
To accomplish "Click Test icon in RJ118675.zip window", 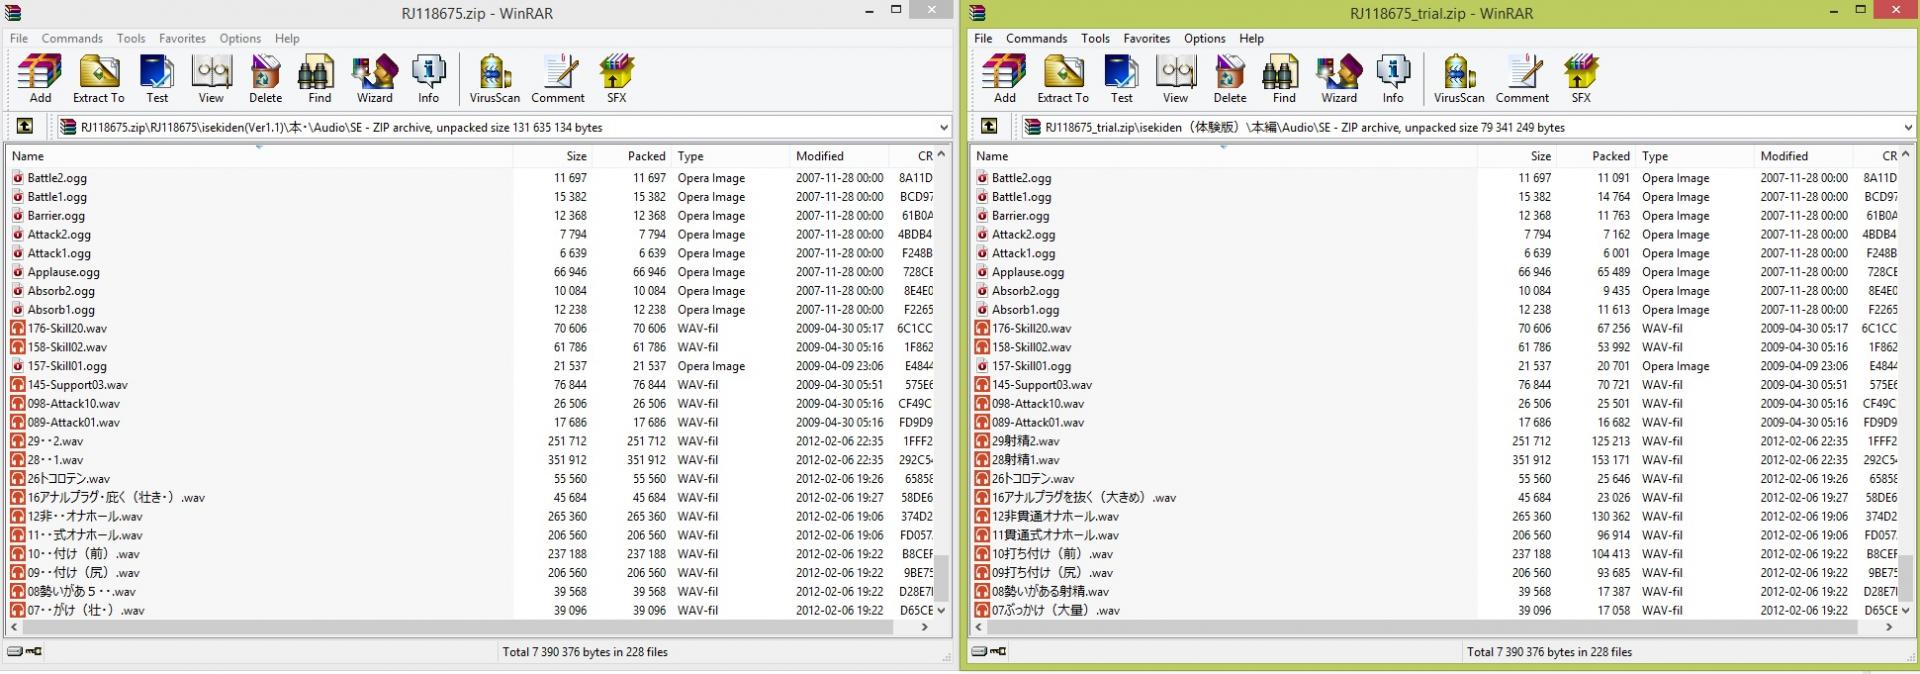I will click(x=157, y=79).
